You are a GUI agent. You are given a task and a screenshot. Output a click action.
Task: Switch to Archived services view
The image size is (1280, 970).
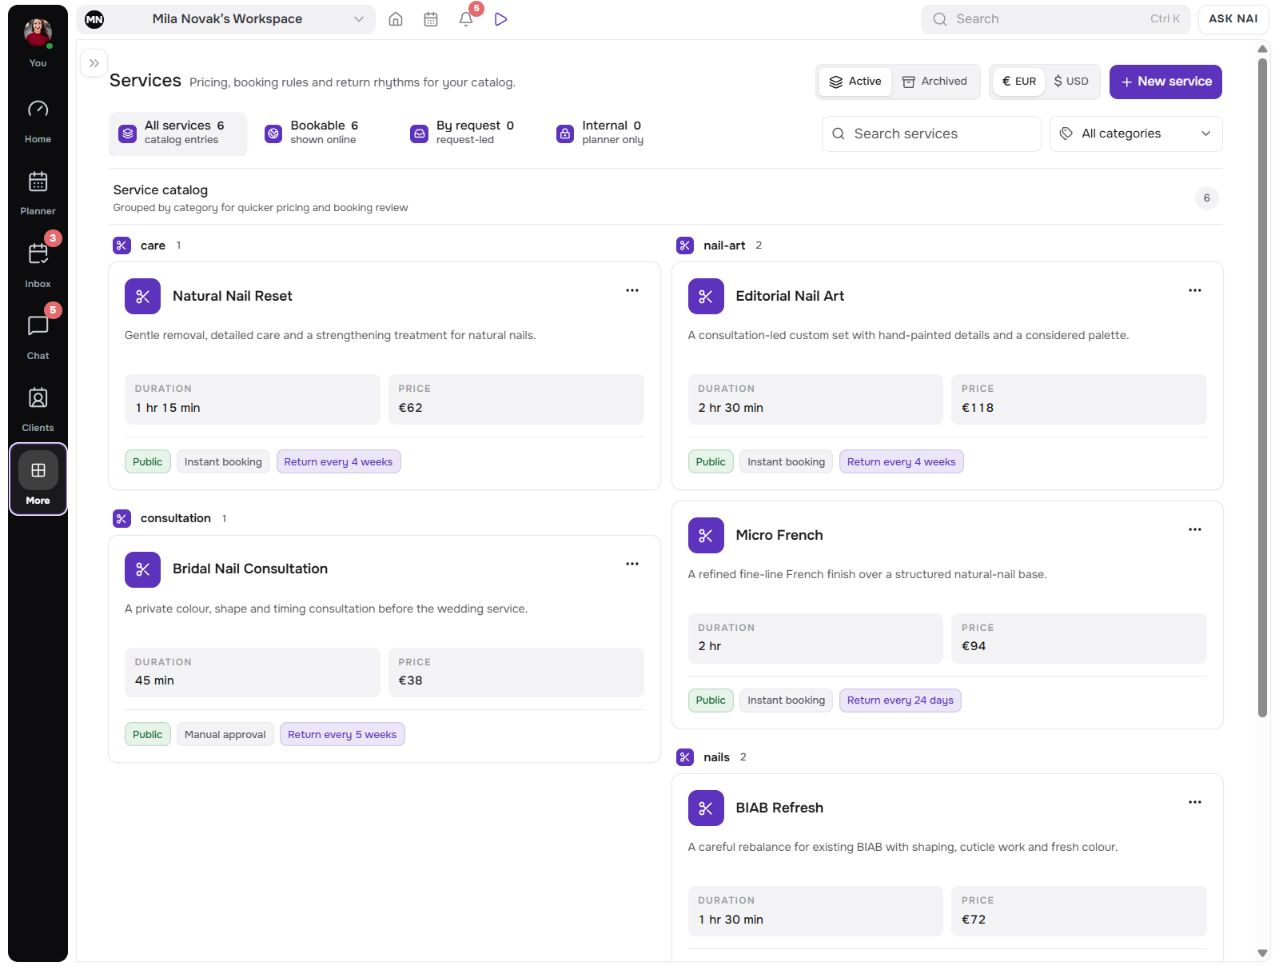(x=934, y=82)
